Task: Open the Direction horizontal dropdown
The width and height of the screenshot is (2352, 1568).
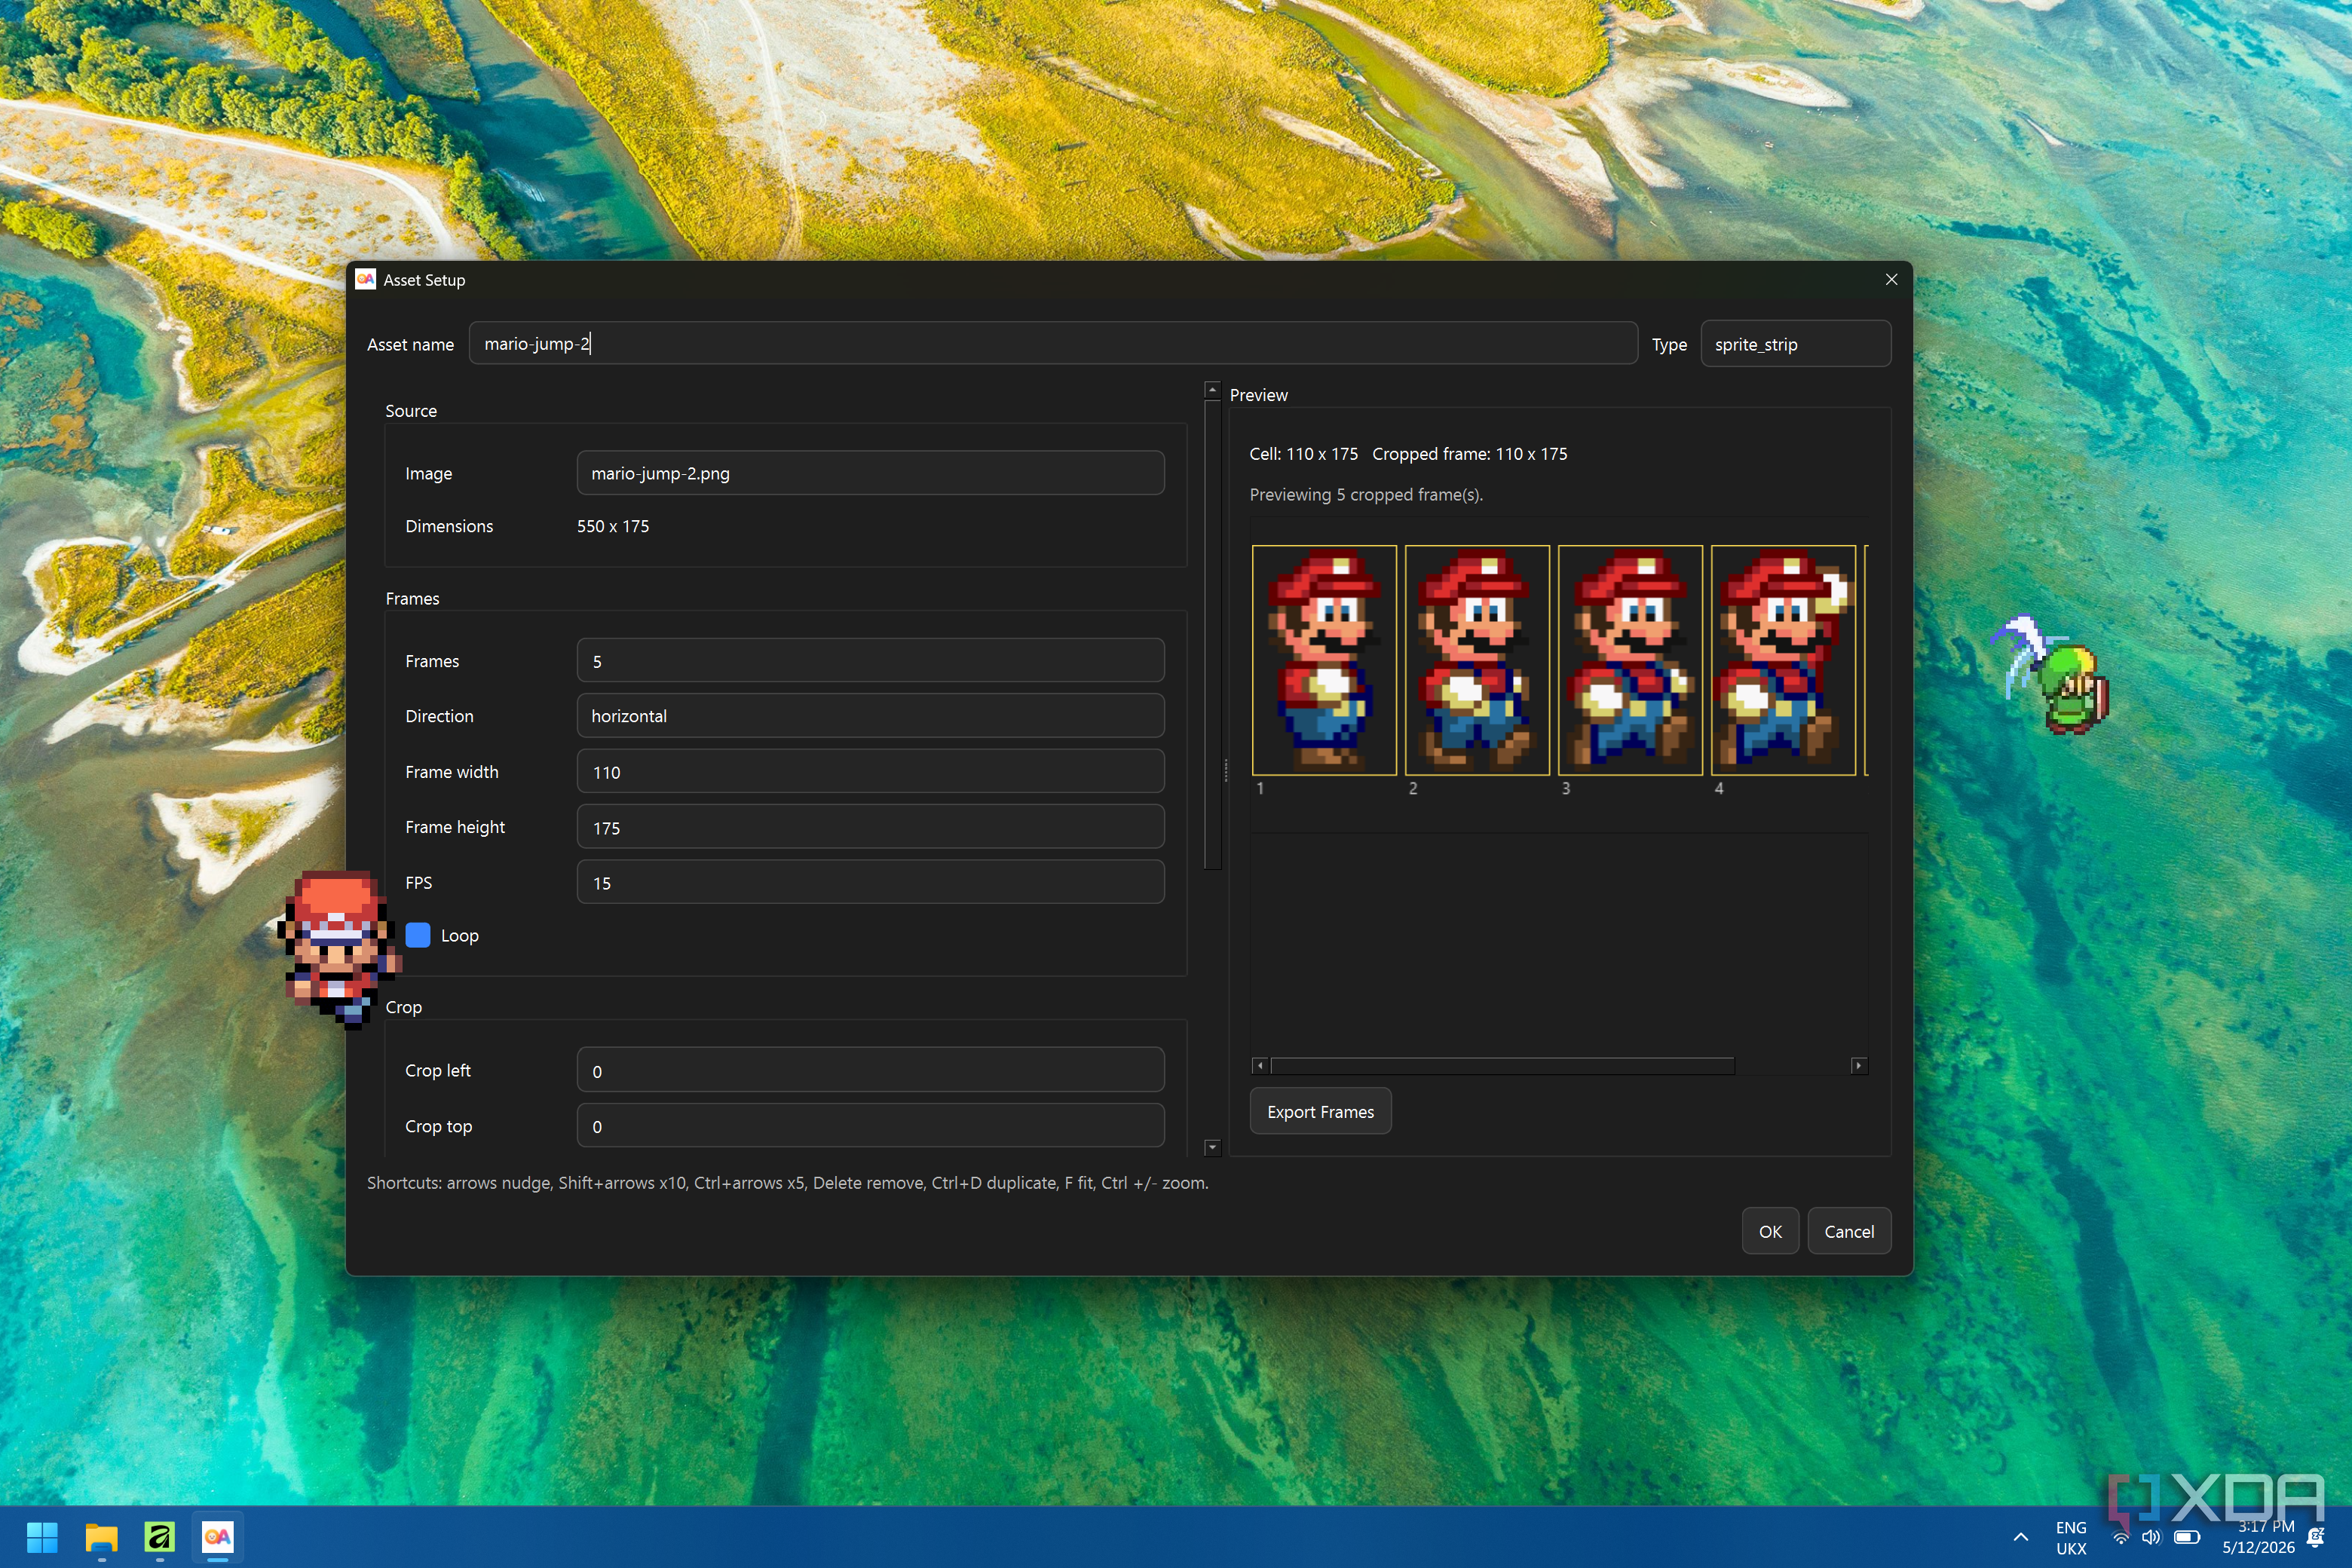Action: tap(870, 716)
